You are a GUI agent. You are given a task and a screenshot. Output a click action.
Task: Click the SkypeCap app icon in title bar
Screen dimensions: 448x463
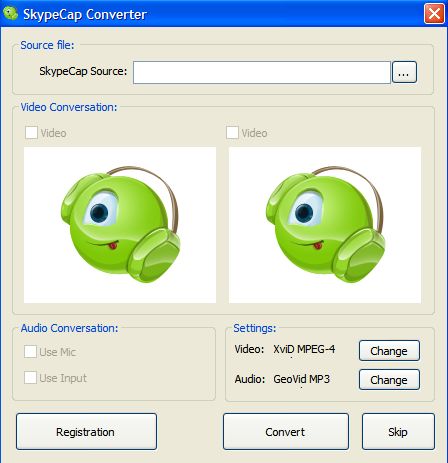coord(10,14)
